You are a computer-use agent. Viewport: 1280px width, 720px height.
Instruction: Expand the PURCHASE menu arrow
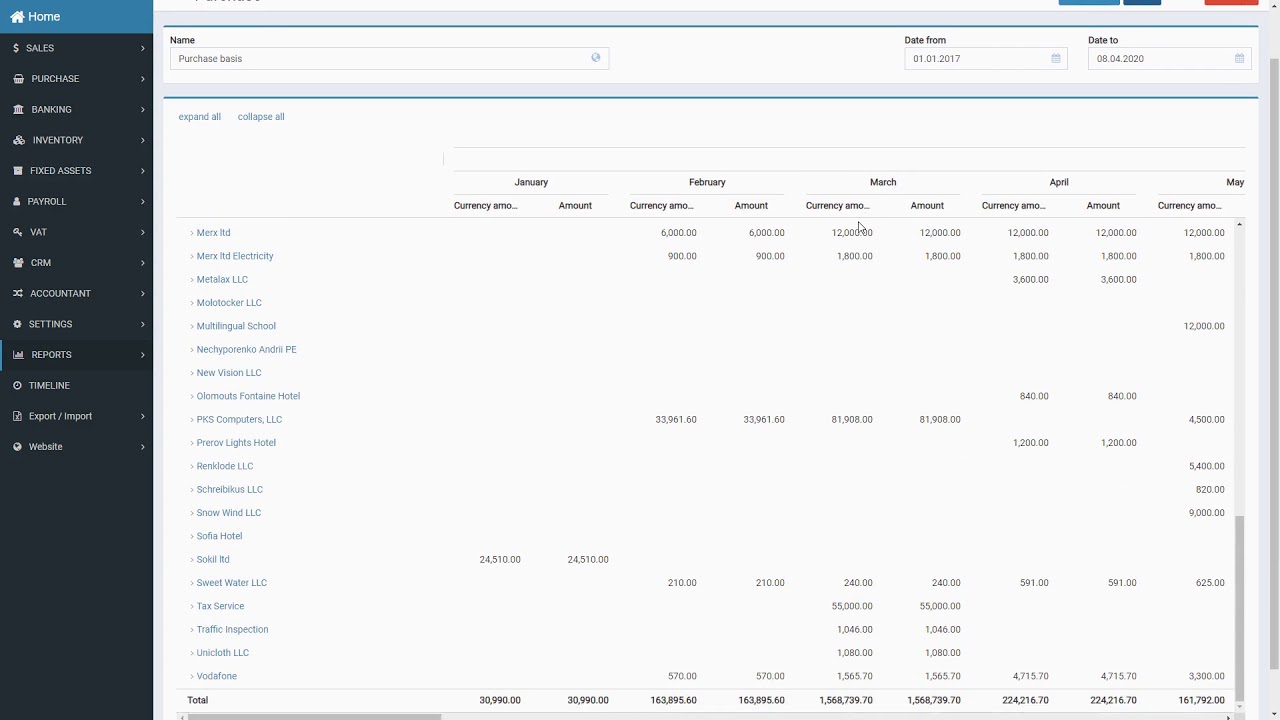pos(143,79)
